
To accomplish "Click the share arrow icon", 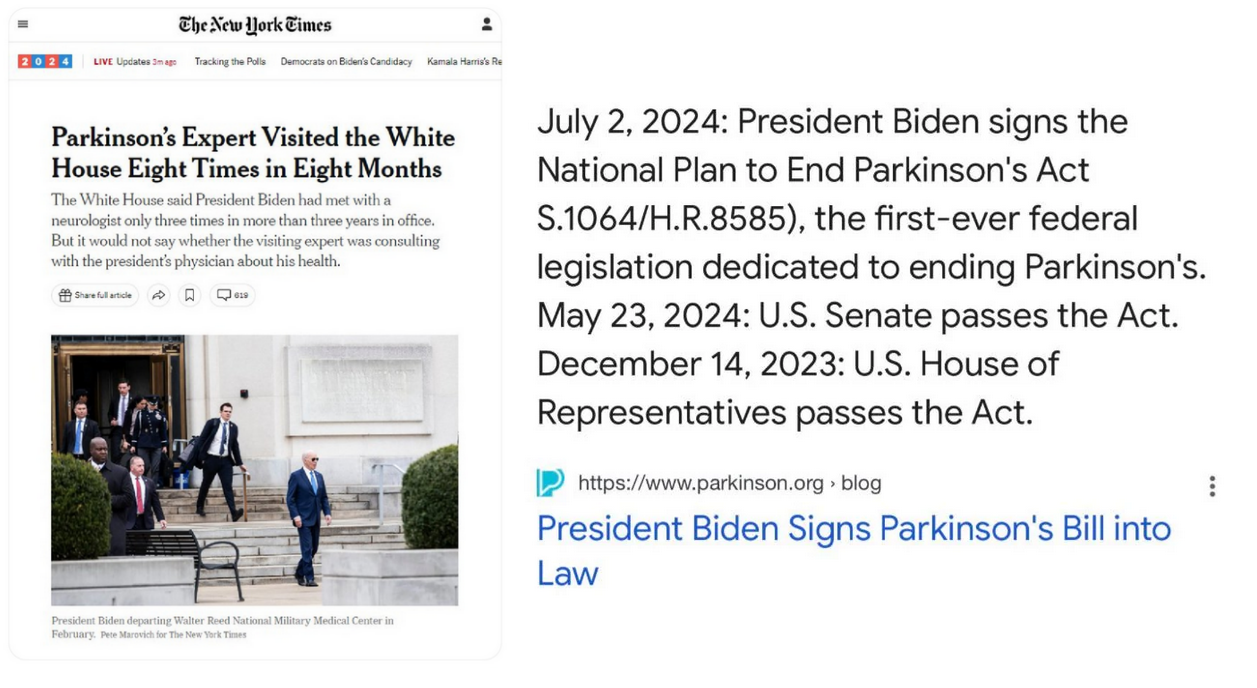I will click(158, 295).
